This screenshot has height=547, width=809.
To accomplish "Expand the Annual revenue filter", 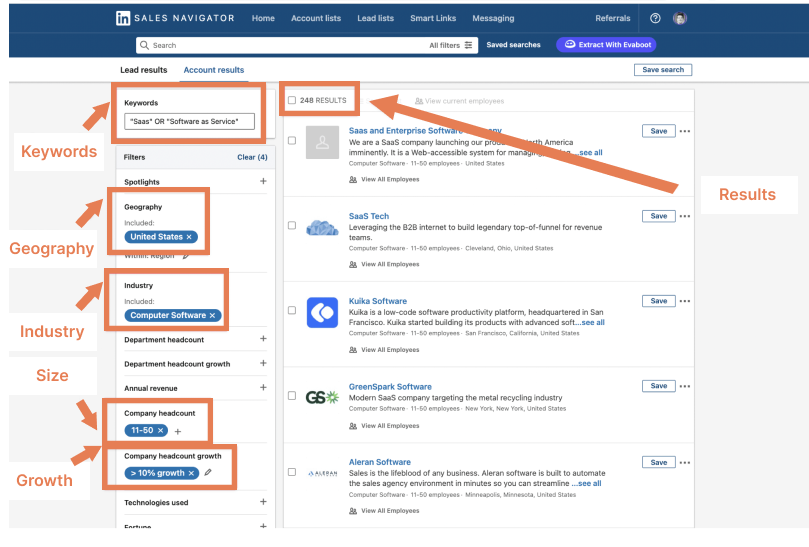I will click(263, 388).
